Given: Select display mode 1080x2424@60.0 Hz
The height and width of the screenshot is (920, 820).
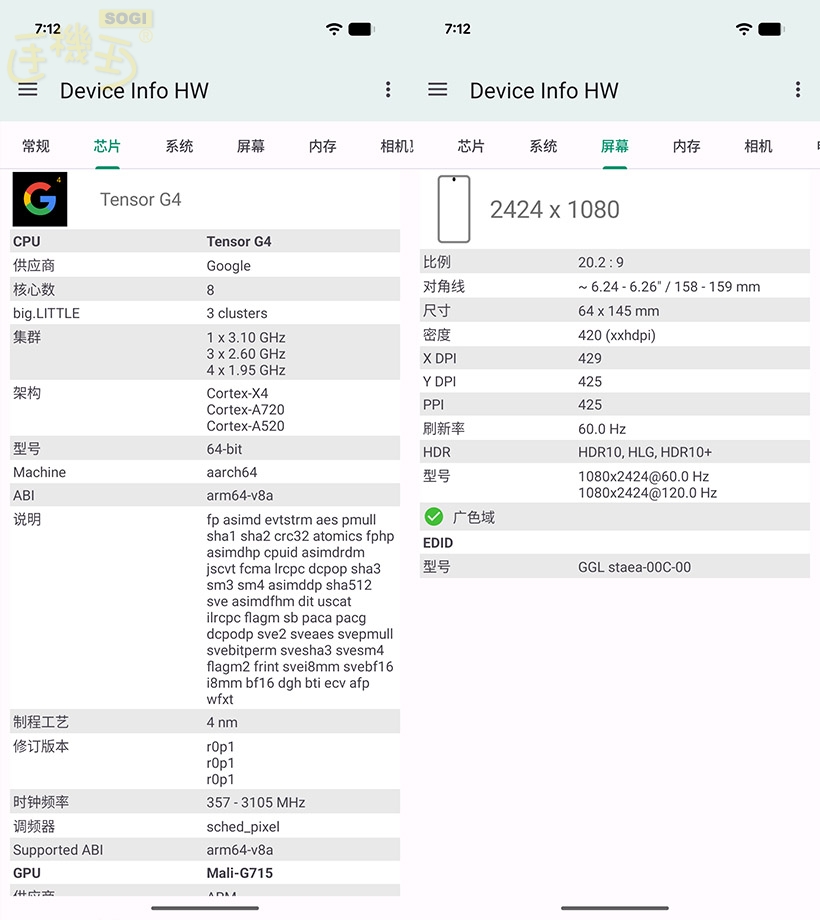Looking at the screenshot, I should pos(643,476).
